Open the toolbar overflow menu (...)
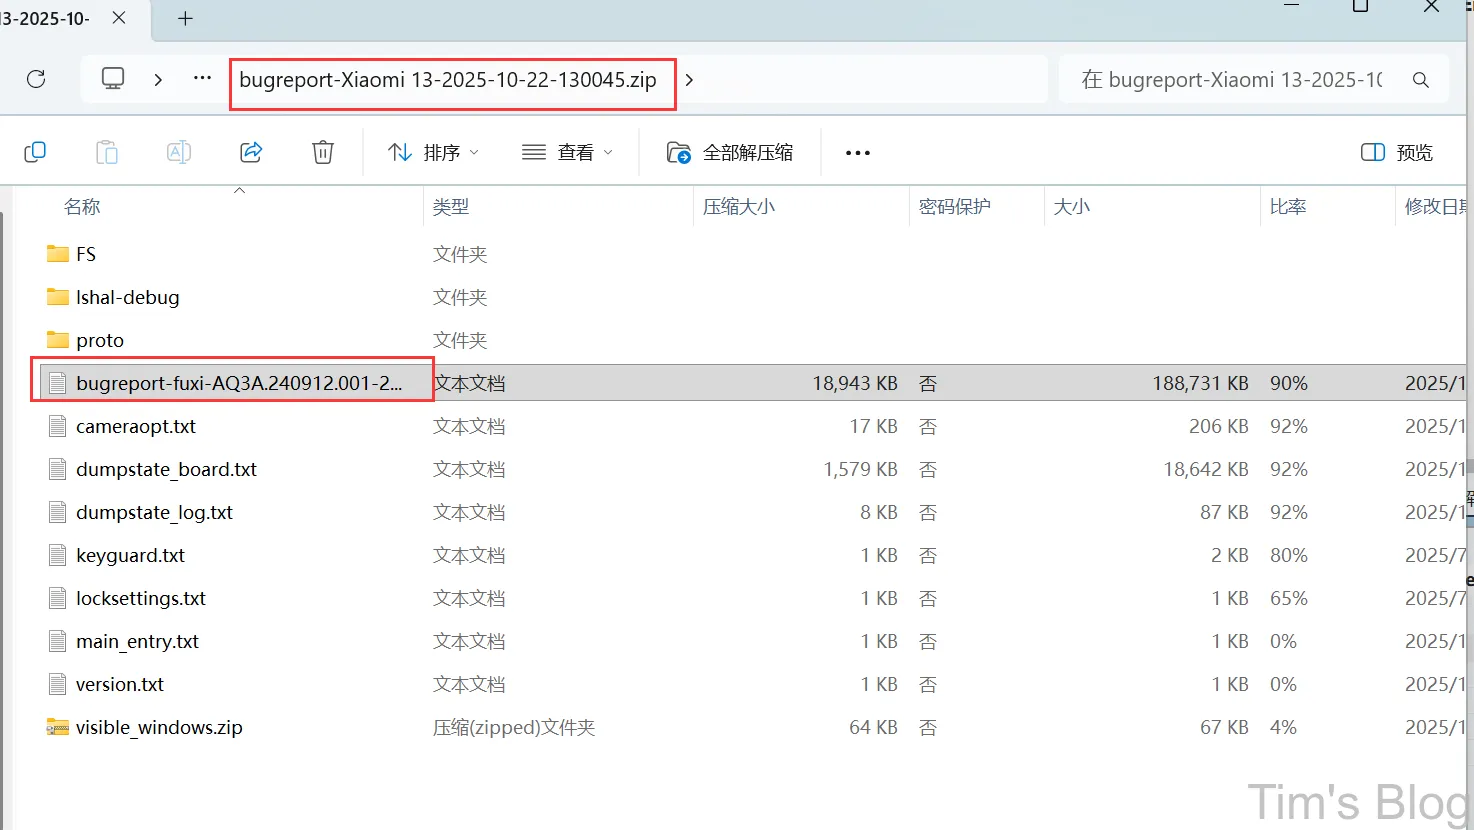1474x830 pixels. (857, 152)
